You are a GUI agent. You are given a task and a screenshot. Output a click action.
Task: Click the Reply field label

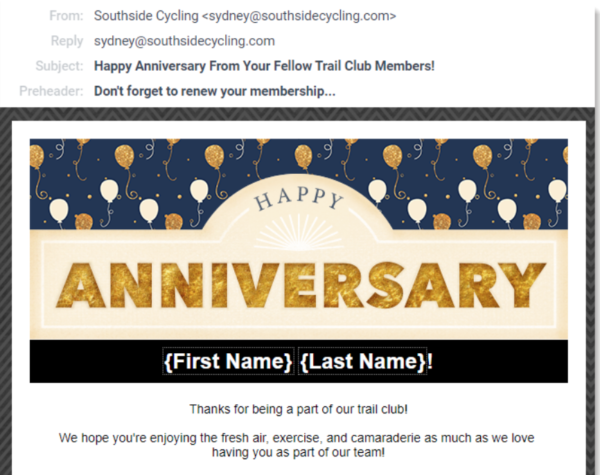tap(67, 41)
